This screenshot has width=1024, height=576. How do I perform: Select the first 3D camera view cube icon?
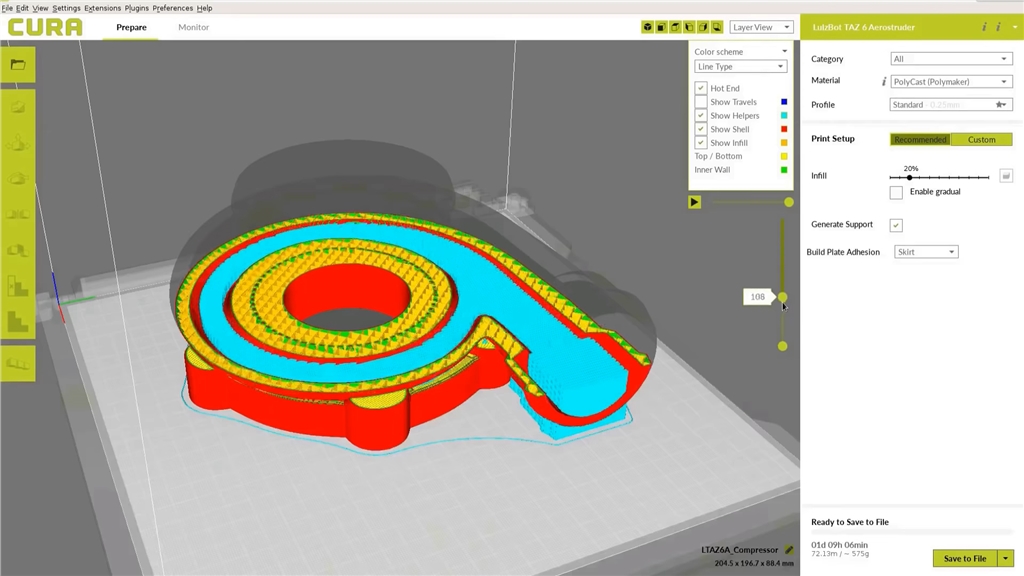647,27
